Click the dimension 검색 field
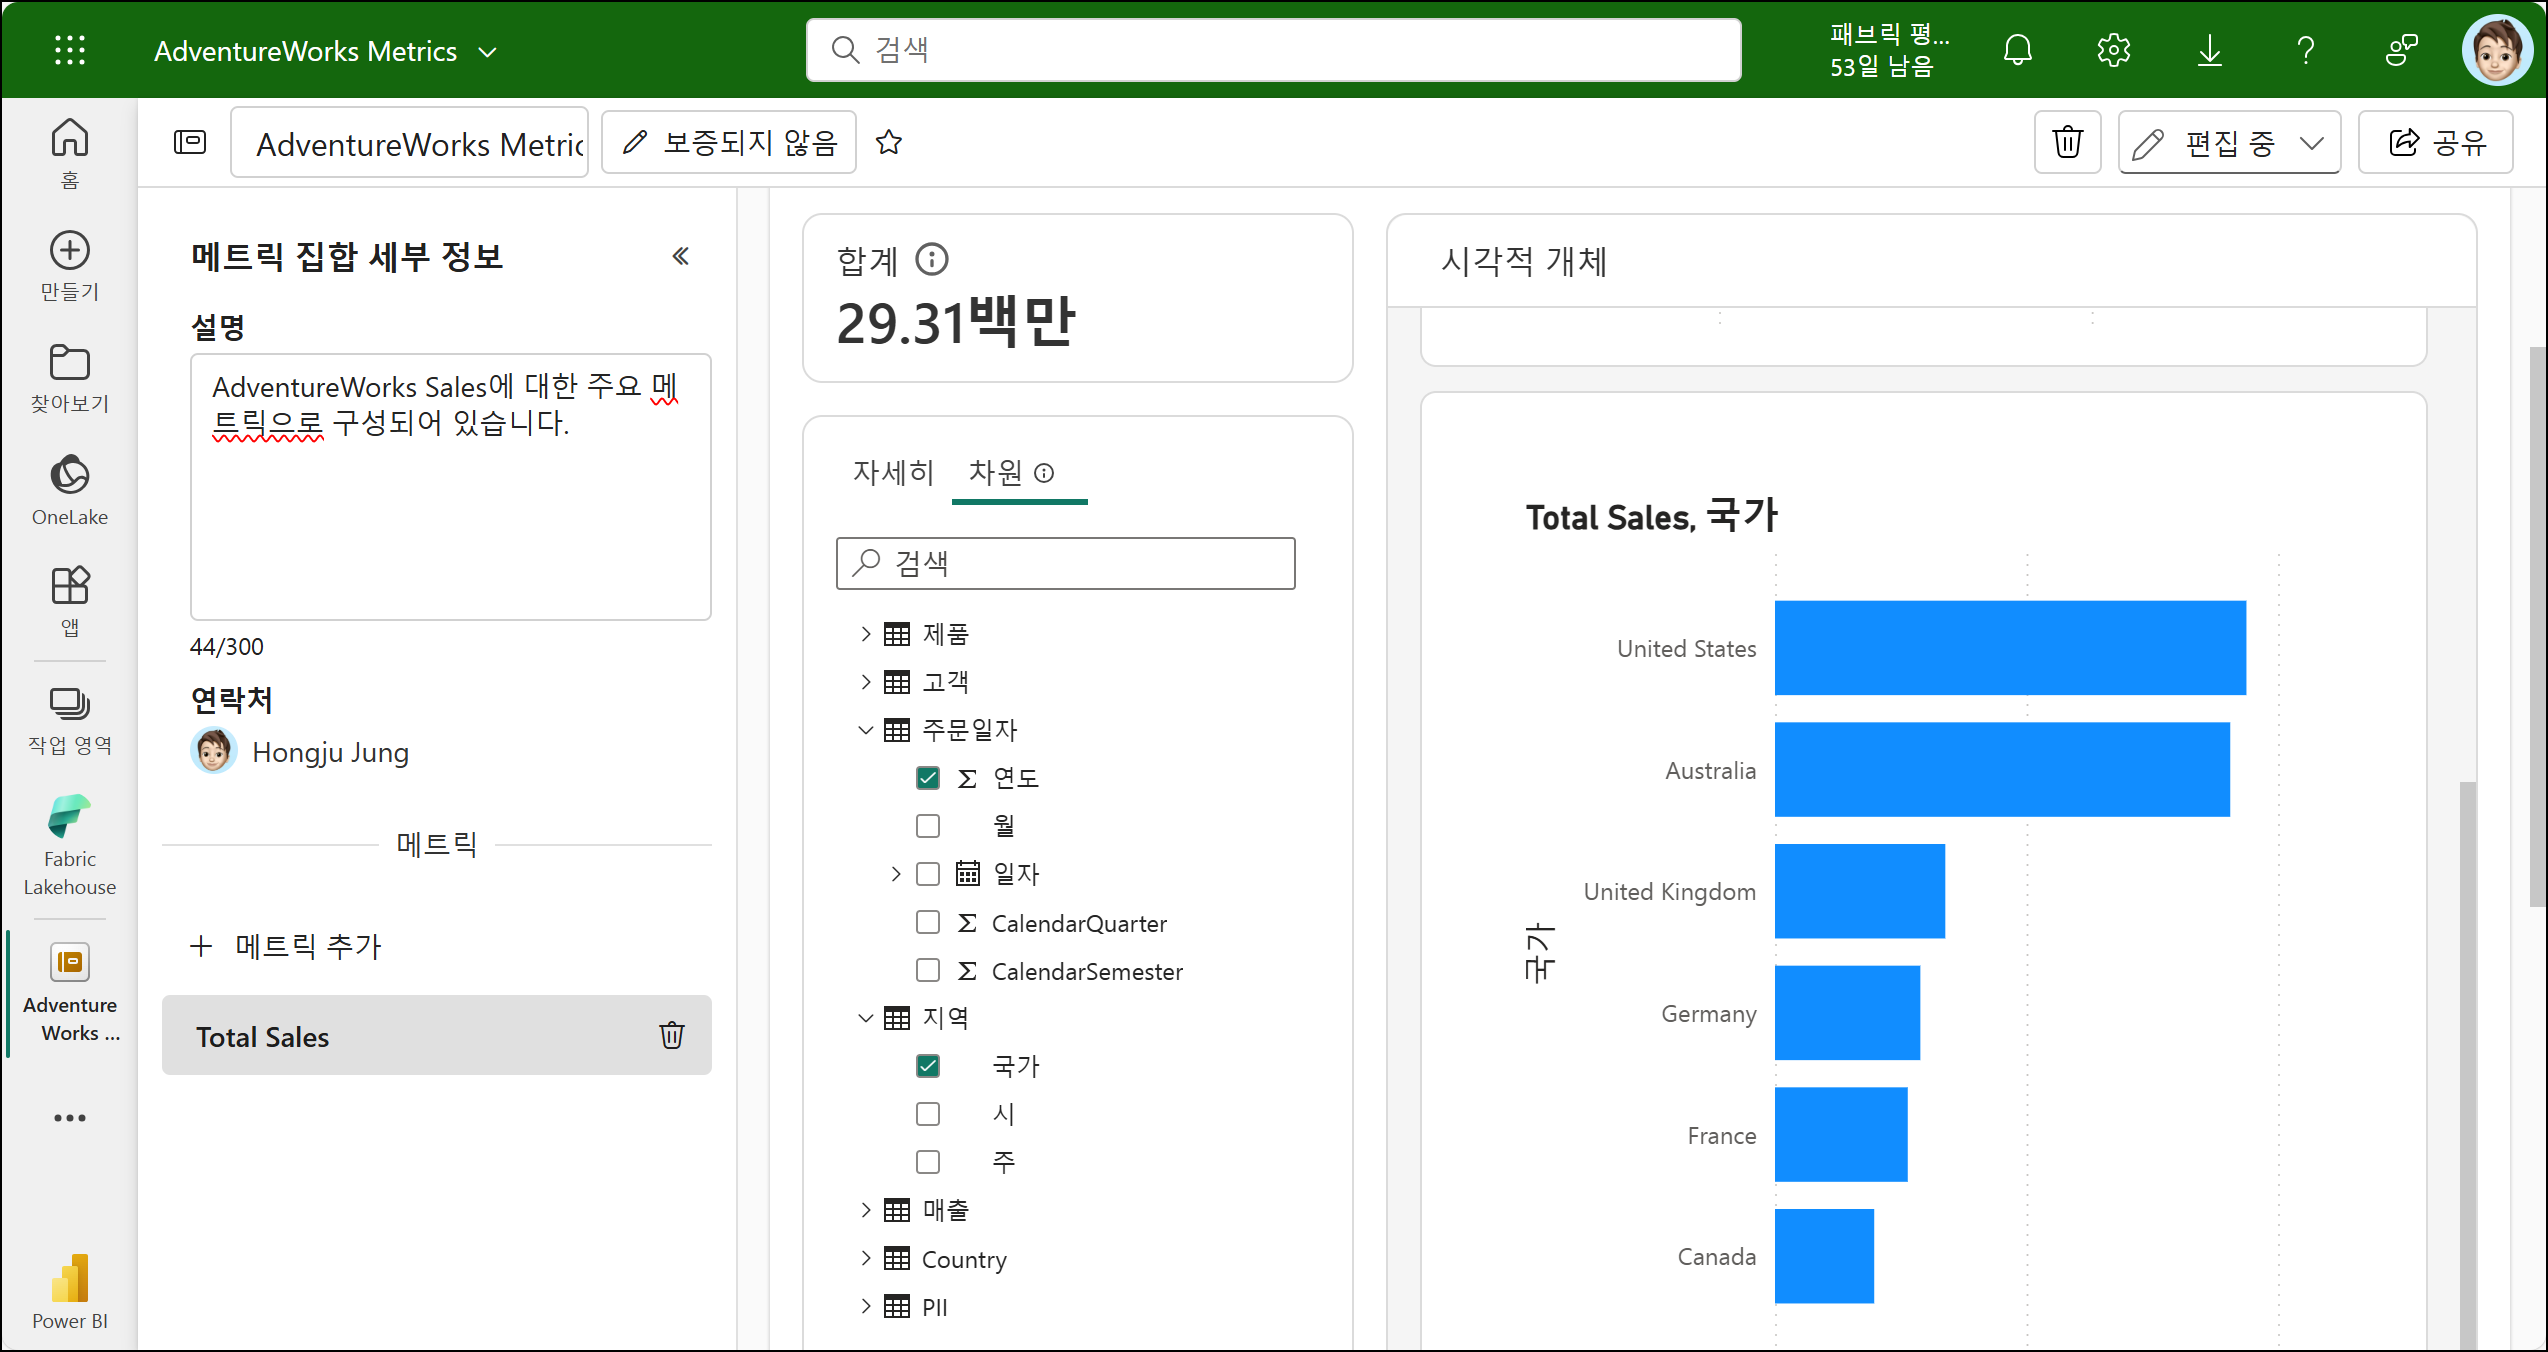2548x1352 pixels. pos(1066,563)
